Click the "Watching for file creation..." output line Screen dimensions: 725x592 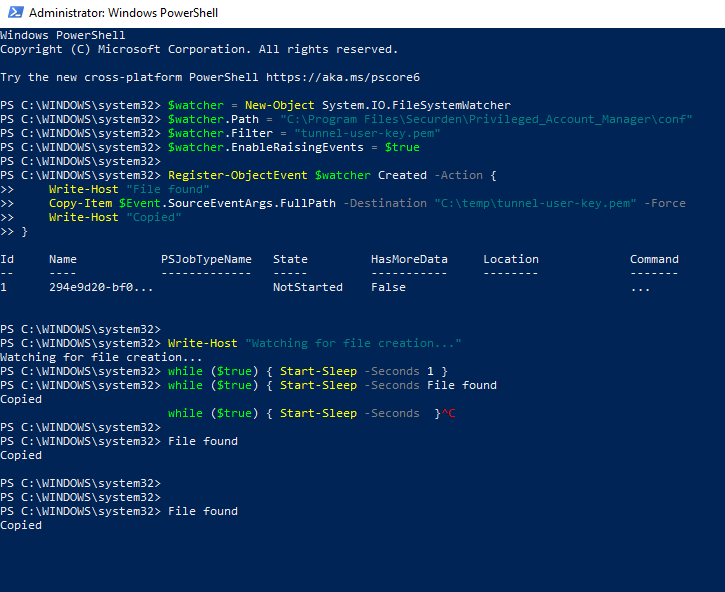pyautogui.click(x=101, y=357)
